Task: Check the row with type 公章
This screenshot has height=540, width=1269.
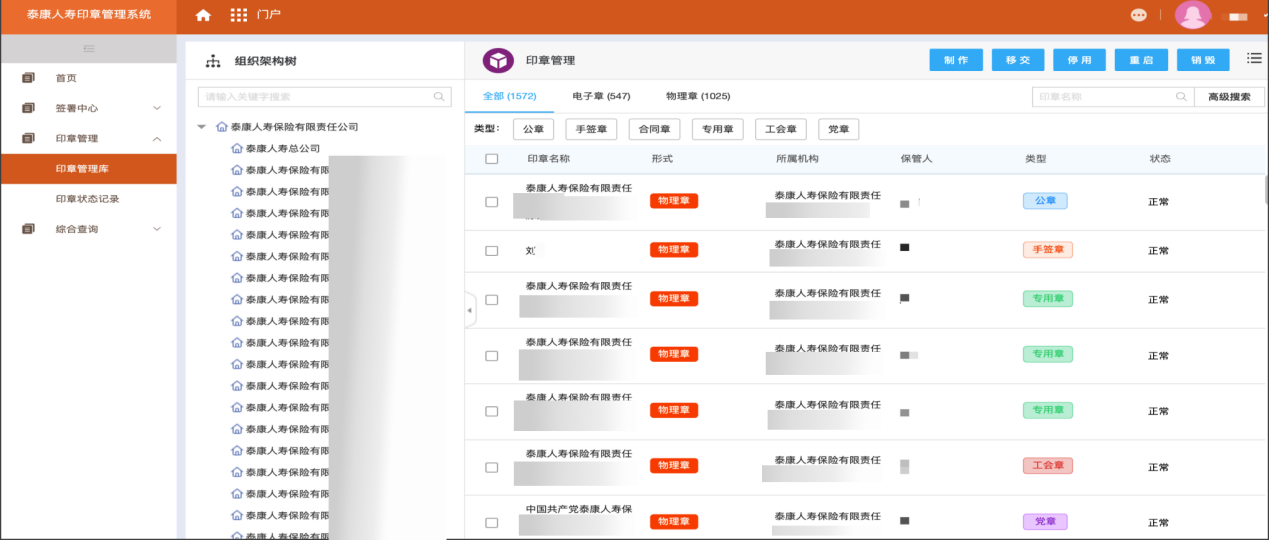Action: pos(491,201)
